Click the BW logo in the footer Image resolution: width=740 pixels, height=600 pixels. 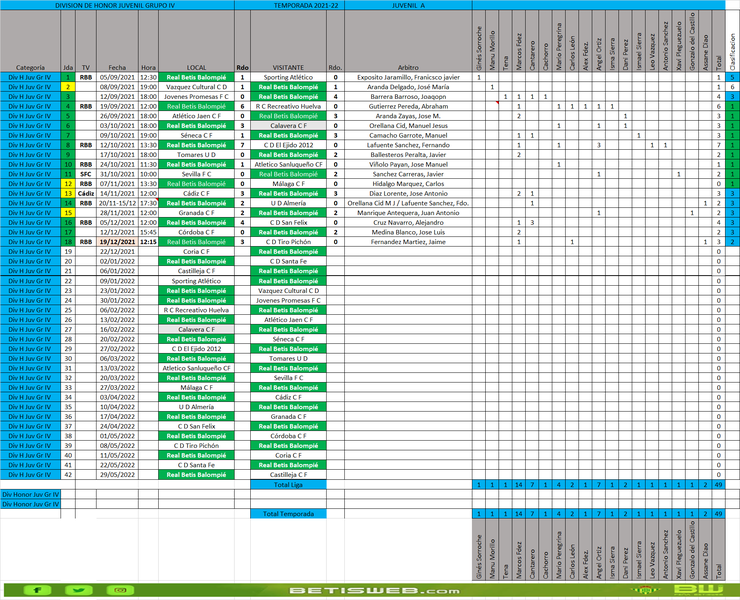tap(698, 590)
